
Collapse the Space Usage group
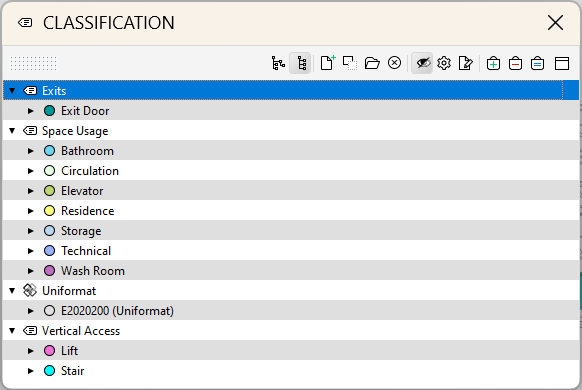click(12, 131)
